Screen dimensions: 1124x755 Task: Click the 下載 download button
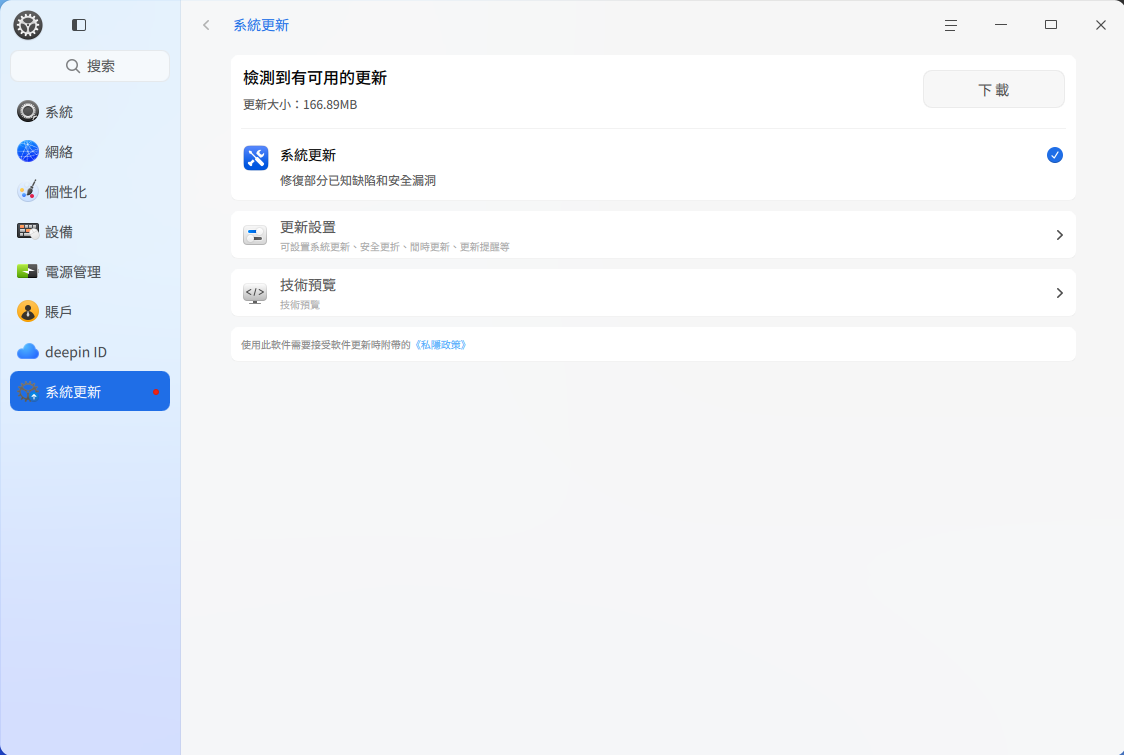994,89
